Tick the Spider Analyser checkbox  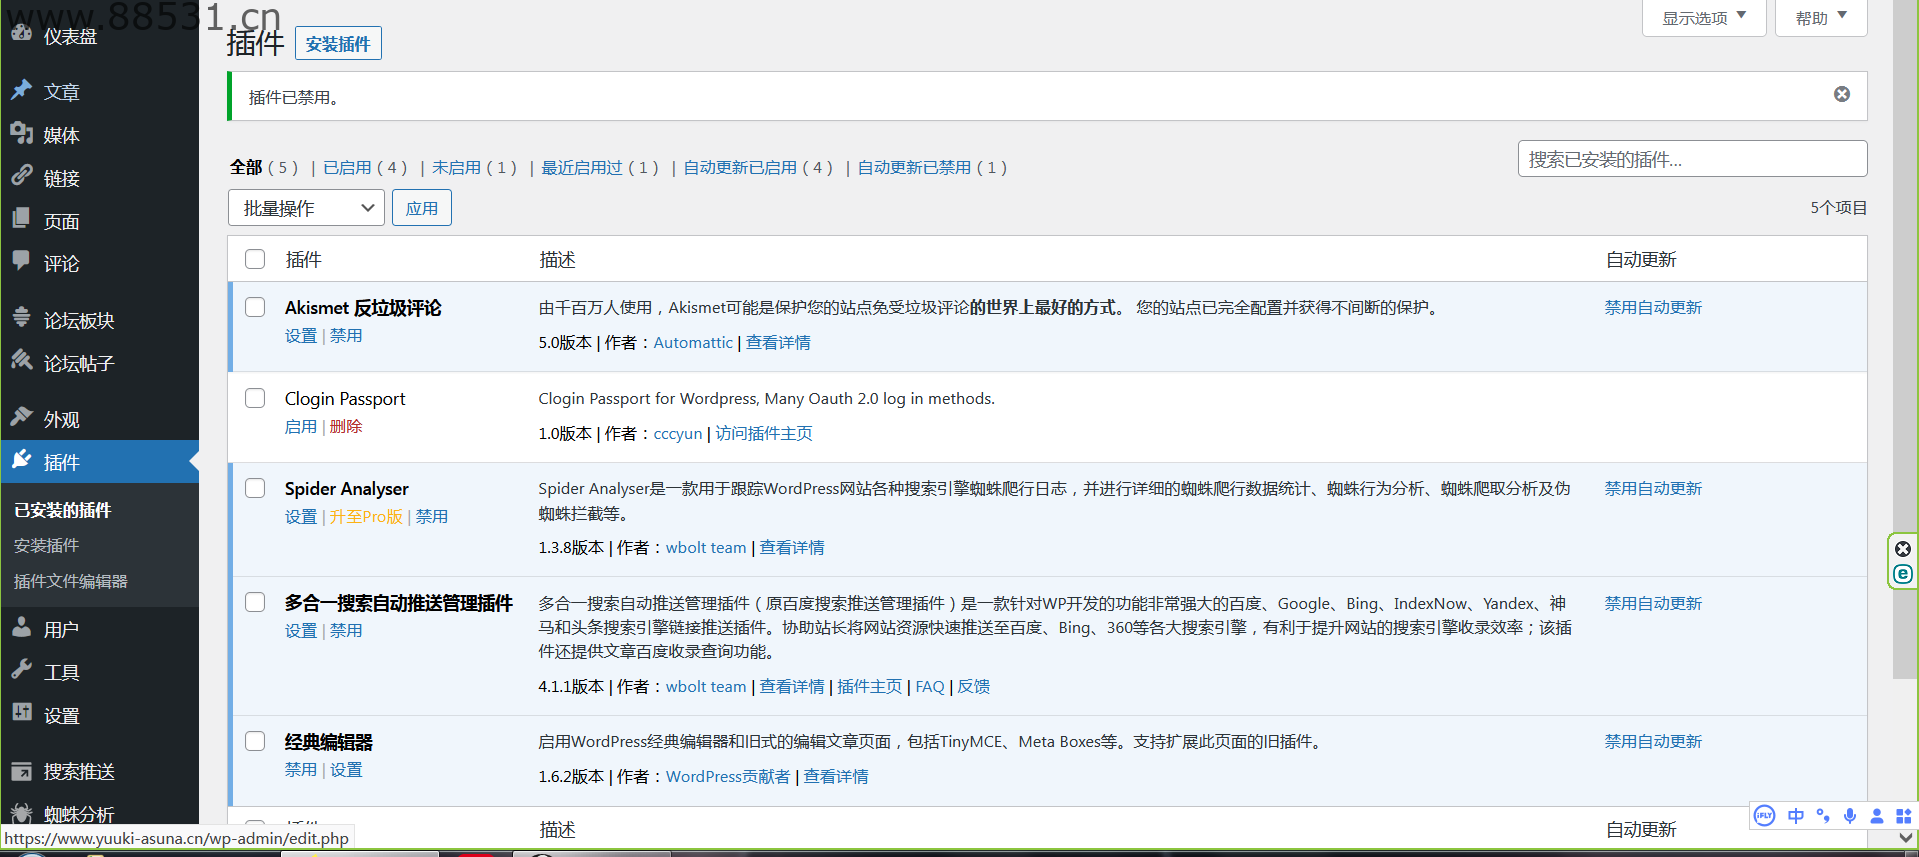[255, 488]
